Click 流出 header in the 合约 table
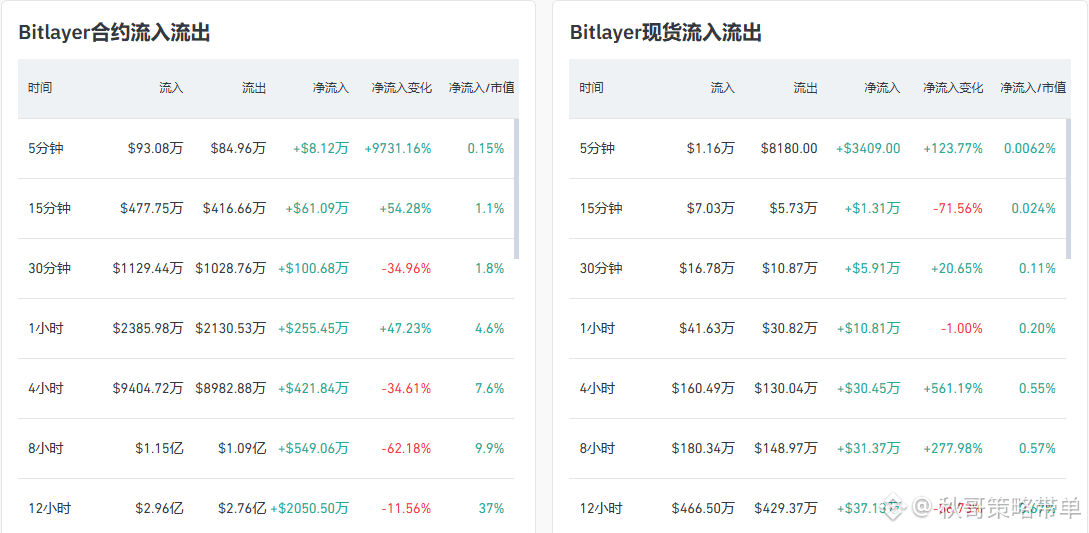Screen dimensions: 1089x533 tap(254, 88)
